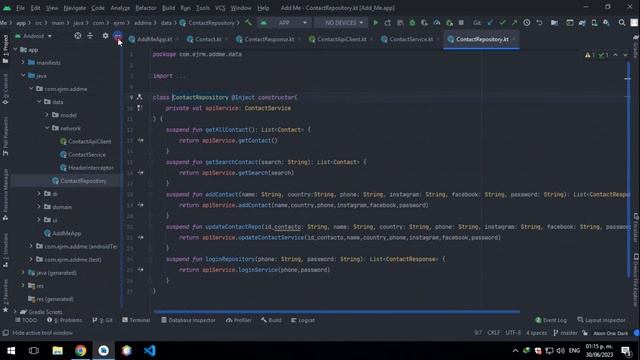Open the Layout Inspector
Viewport: 640px width, 360px height.
601,320
